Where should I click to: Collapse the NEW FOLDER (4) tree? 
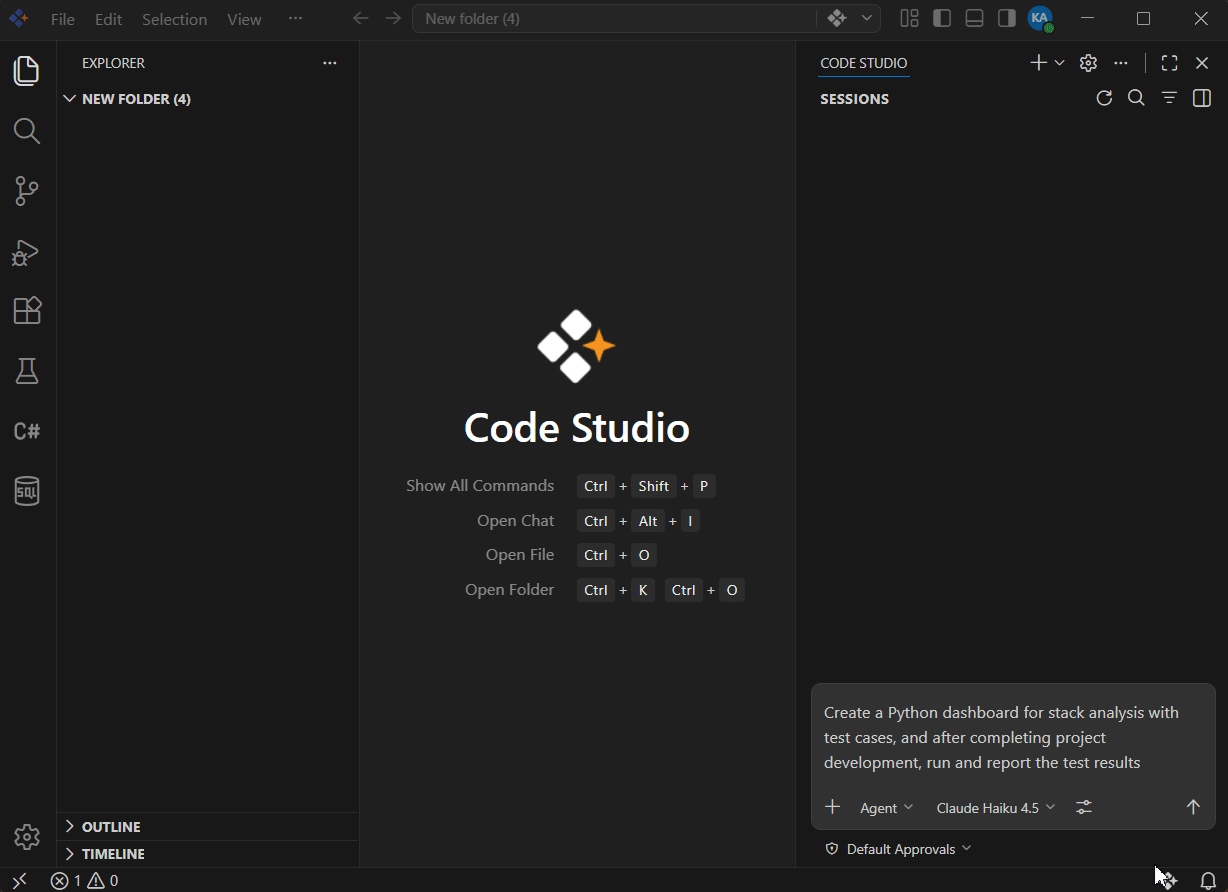point(208,99)
